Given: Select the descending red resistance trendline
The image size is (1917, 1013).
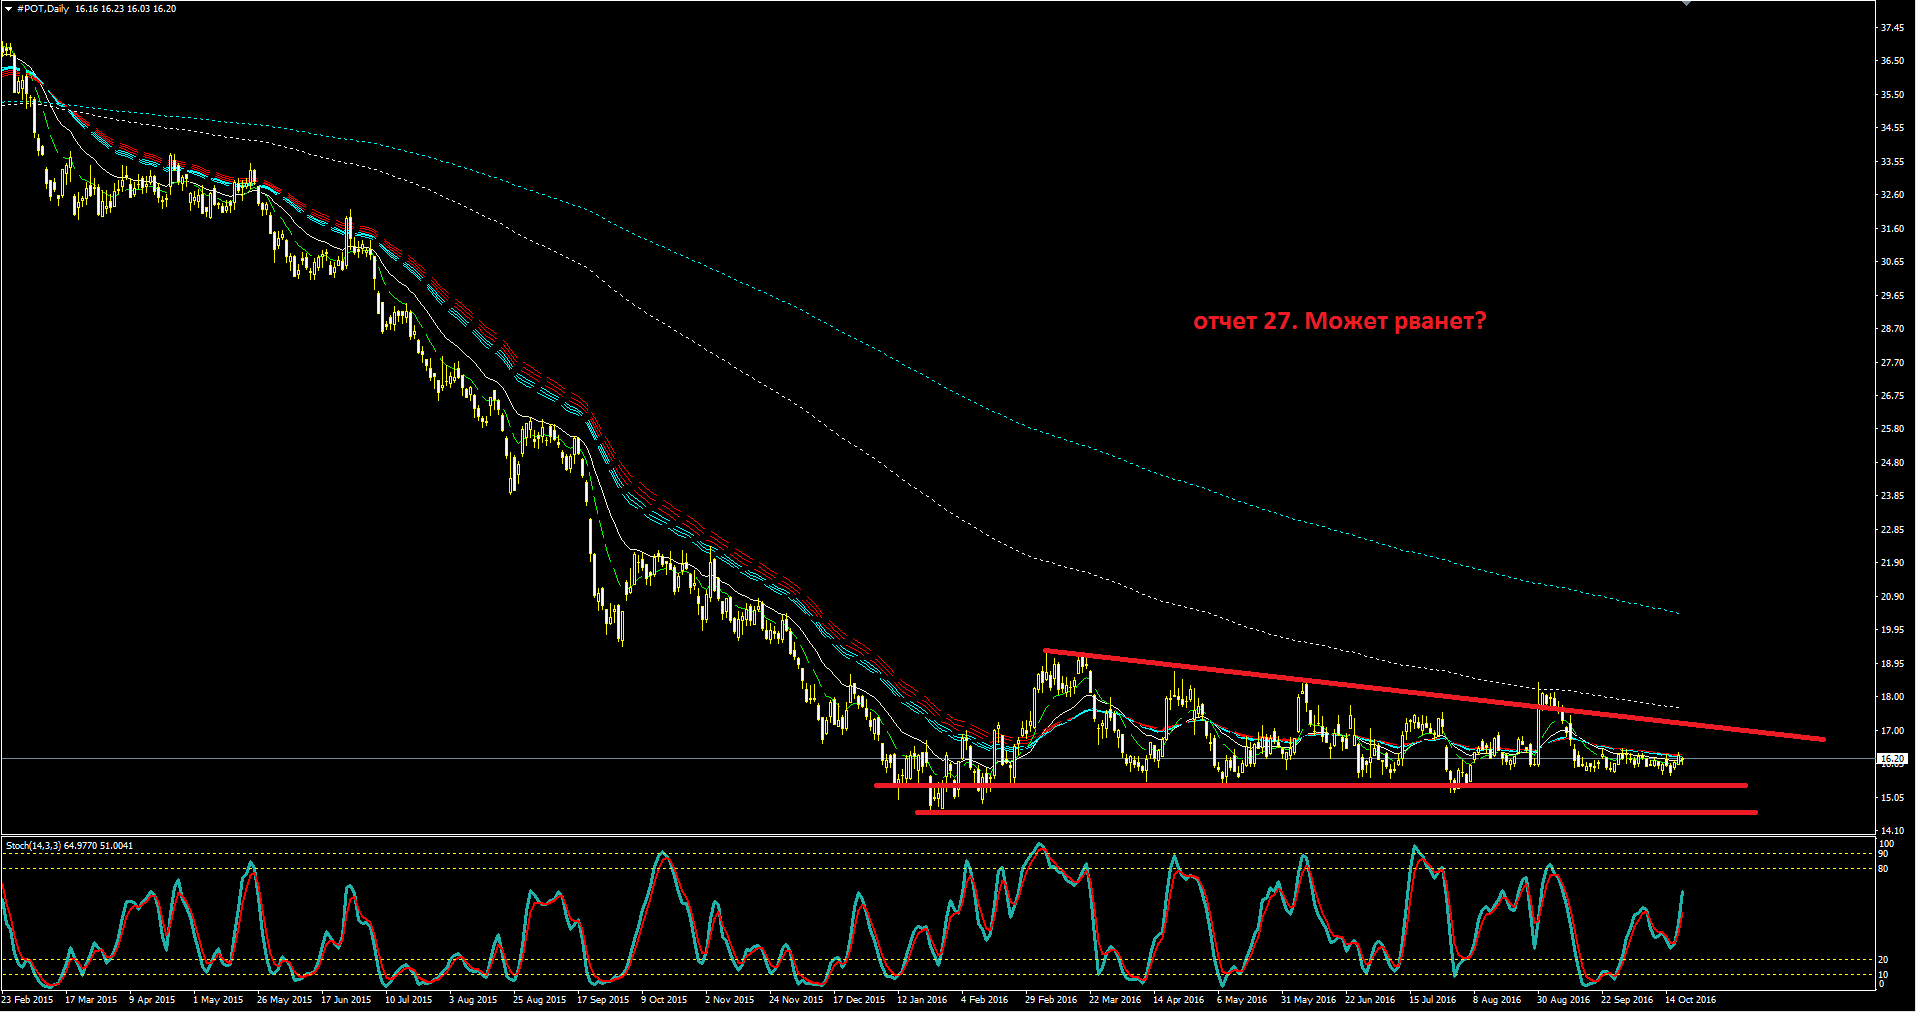Looking at the screenshot, I should (1434, 695).
